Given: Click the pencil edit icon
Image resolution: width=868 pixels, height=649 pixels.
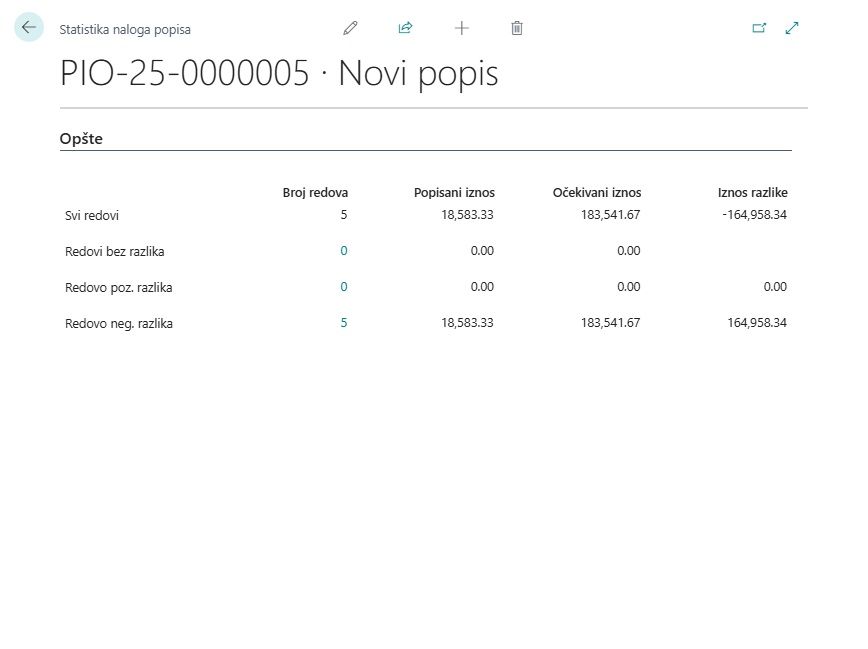Looking at the screenshot, I should (x=350, y=28).
